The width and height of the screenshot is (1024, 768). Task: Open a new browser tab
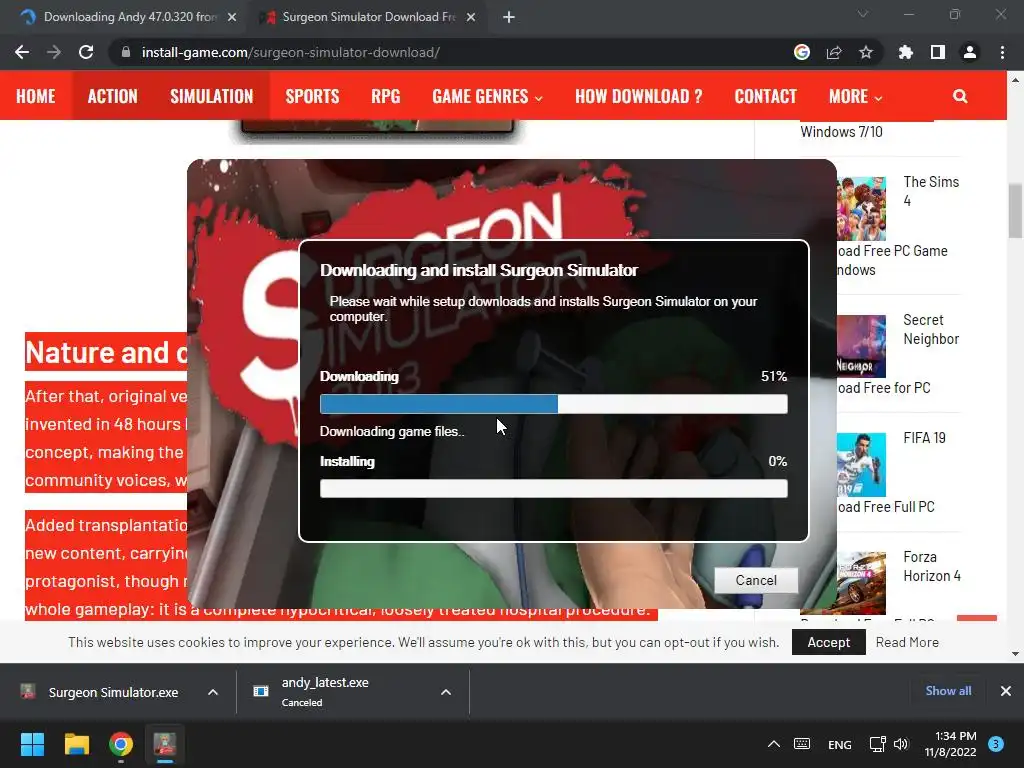(509, 17)
